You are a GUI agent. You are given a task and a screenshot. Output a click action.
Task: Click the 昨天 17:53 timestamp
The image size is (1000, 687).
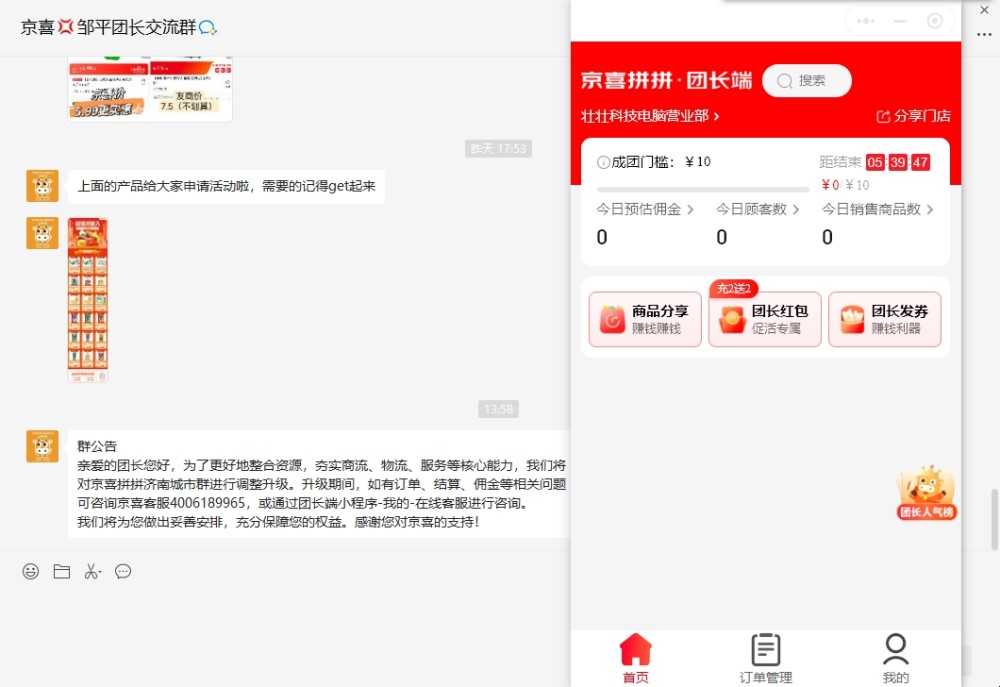point(498,149)
